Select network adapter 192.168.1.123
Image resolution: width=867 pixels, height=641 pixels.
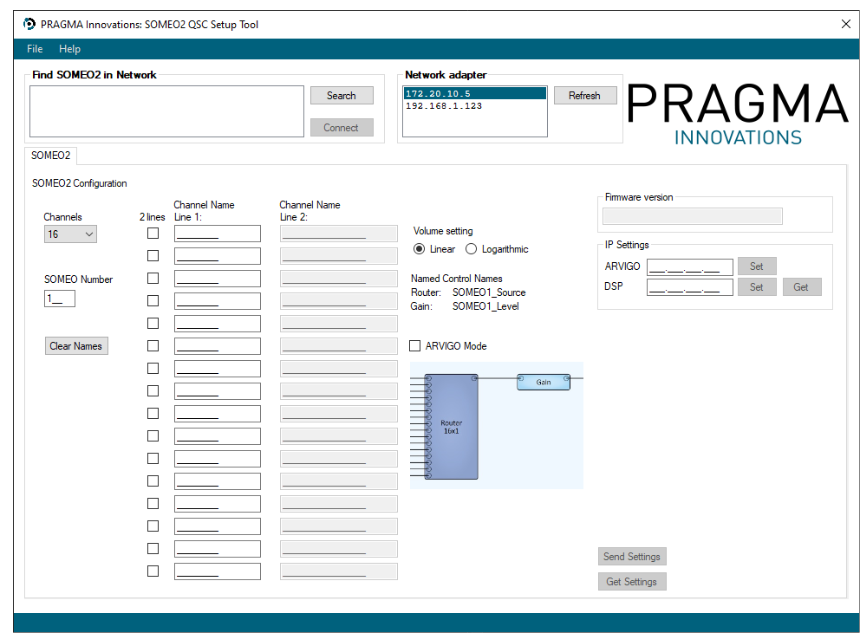coord(475,106)
